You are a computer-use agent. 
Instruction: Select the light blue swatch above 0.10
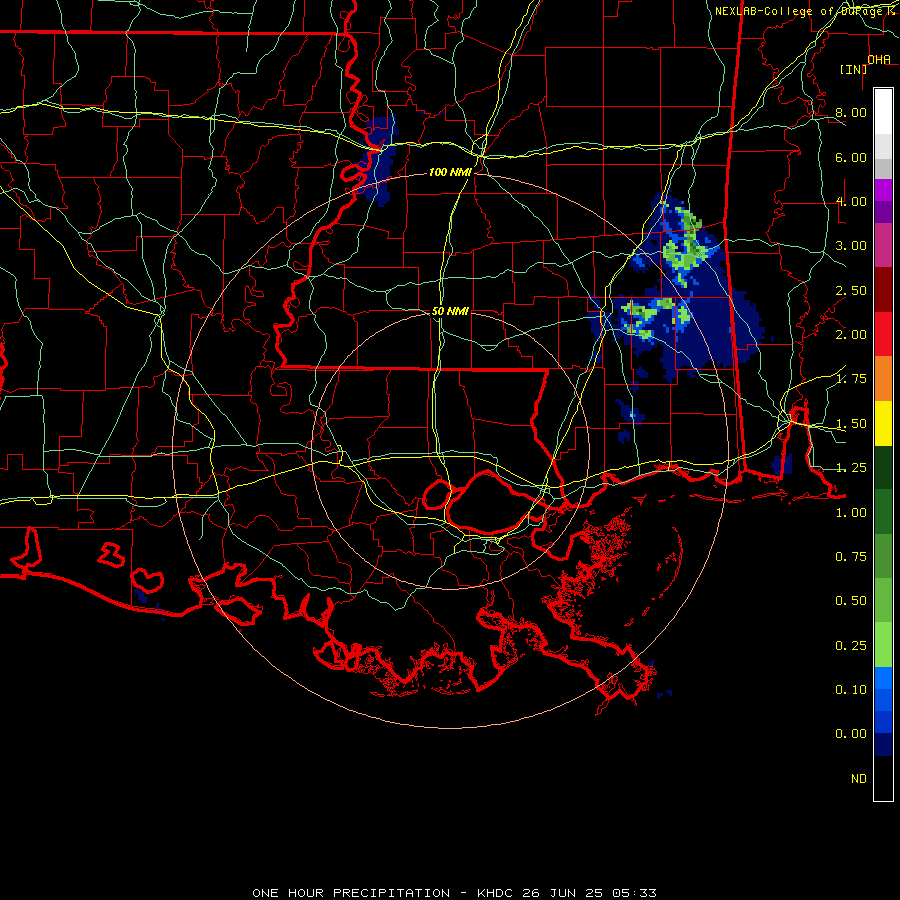pos(883,678)
